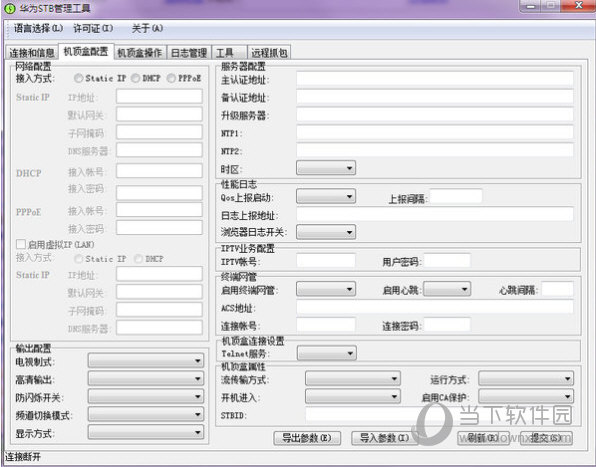Image resolution: width=596 pixels, height=467 pixels.
Task: Click the IPTV帐号 input field
Action: [326, 261]
